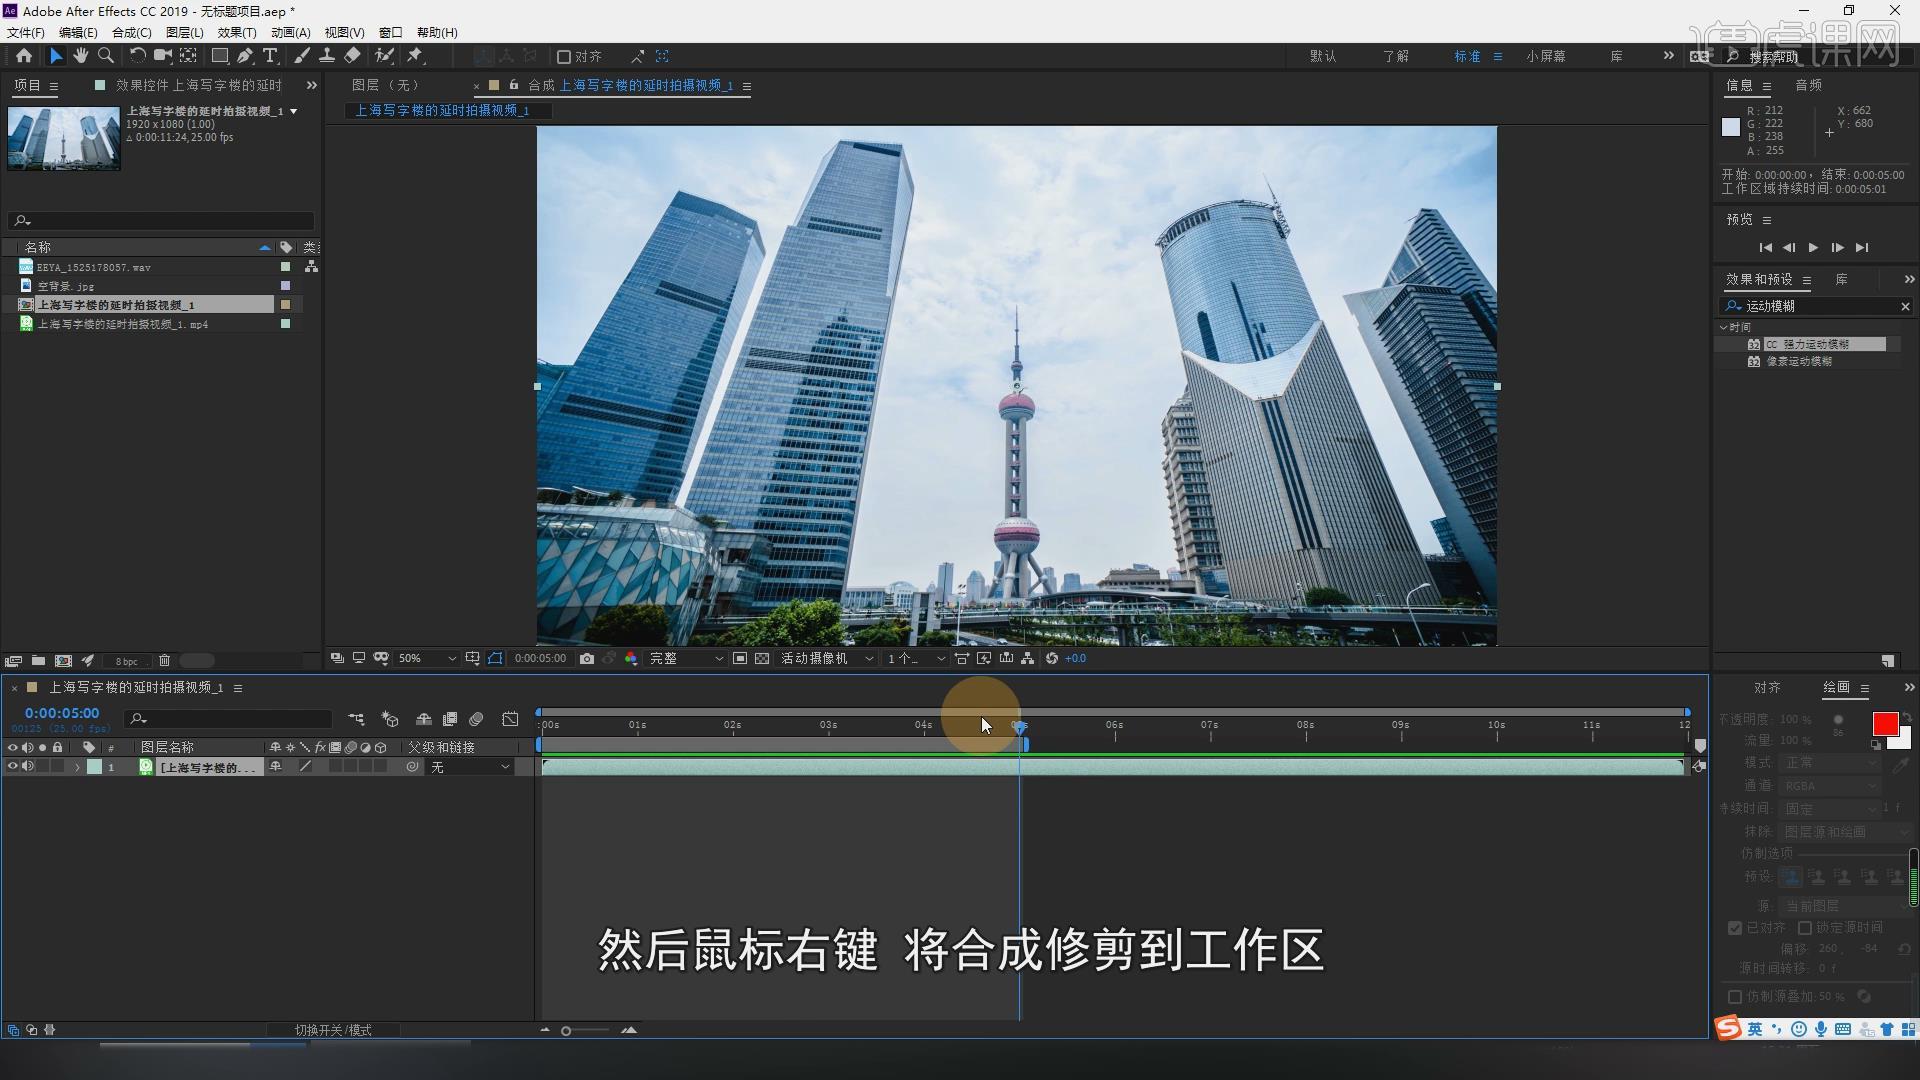Expand layer 1 properties with twirl arrow
The width and height of the screenshot is (1920, 1080).
coord(77,767)
